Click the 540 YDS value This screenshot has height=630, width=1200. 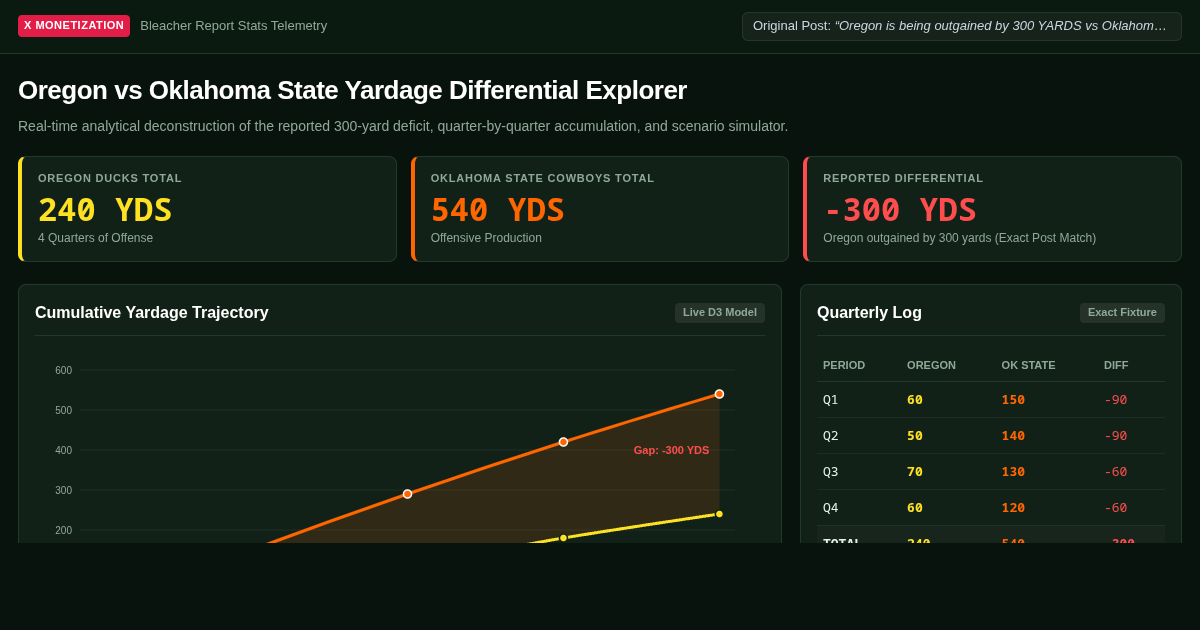pyautogui.click(x=498, y=210)
